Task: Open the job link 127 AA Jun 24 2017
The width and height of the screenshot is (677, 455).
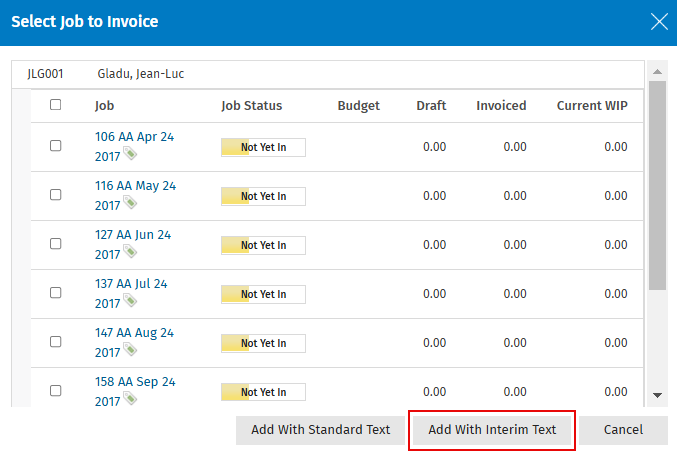Action: (x=133, y=244)
